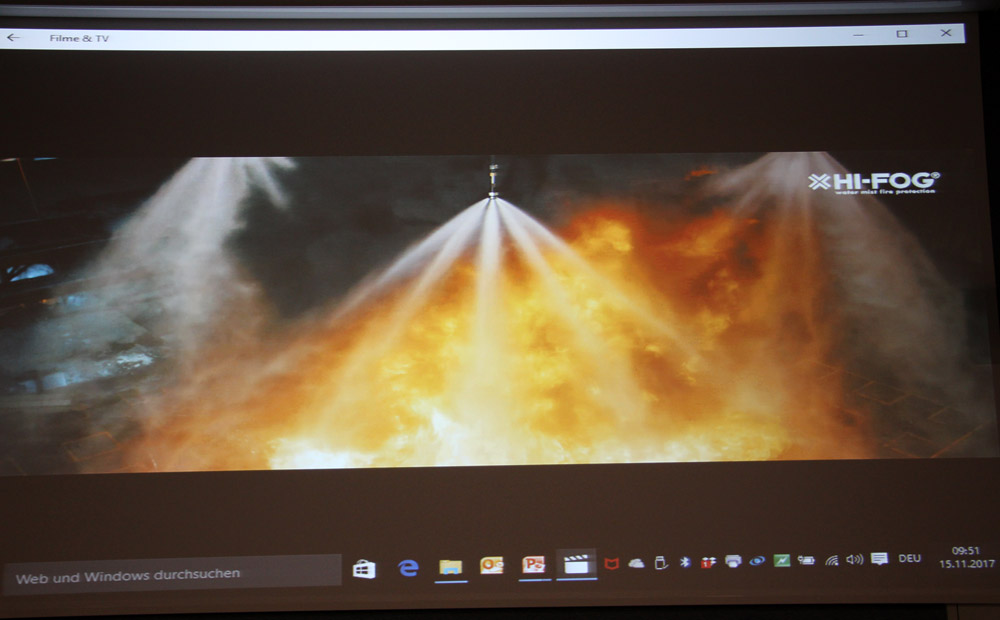
Task: Switch to PowerPoint in the taskbar
Action: (534, 565)
